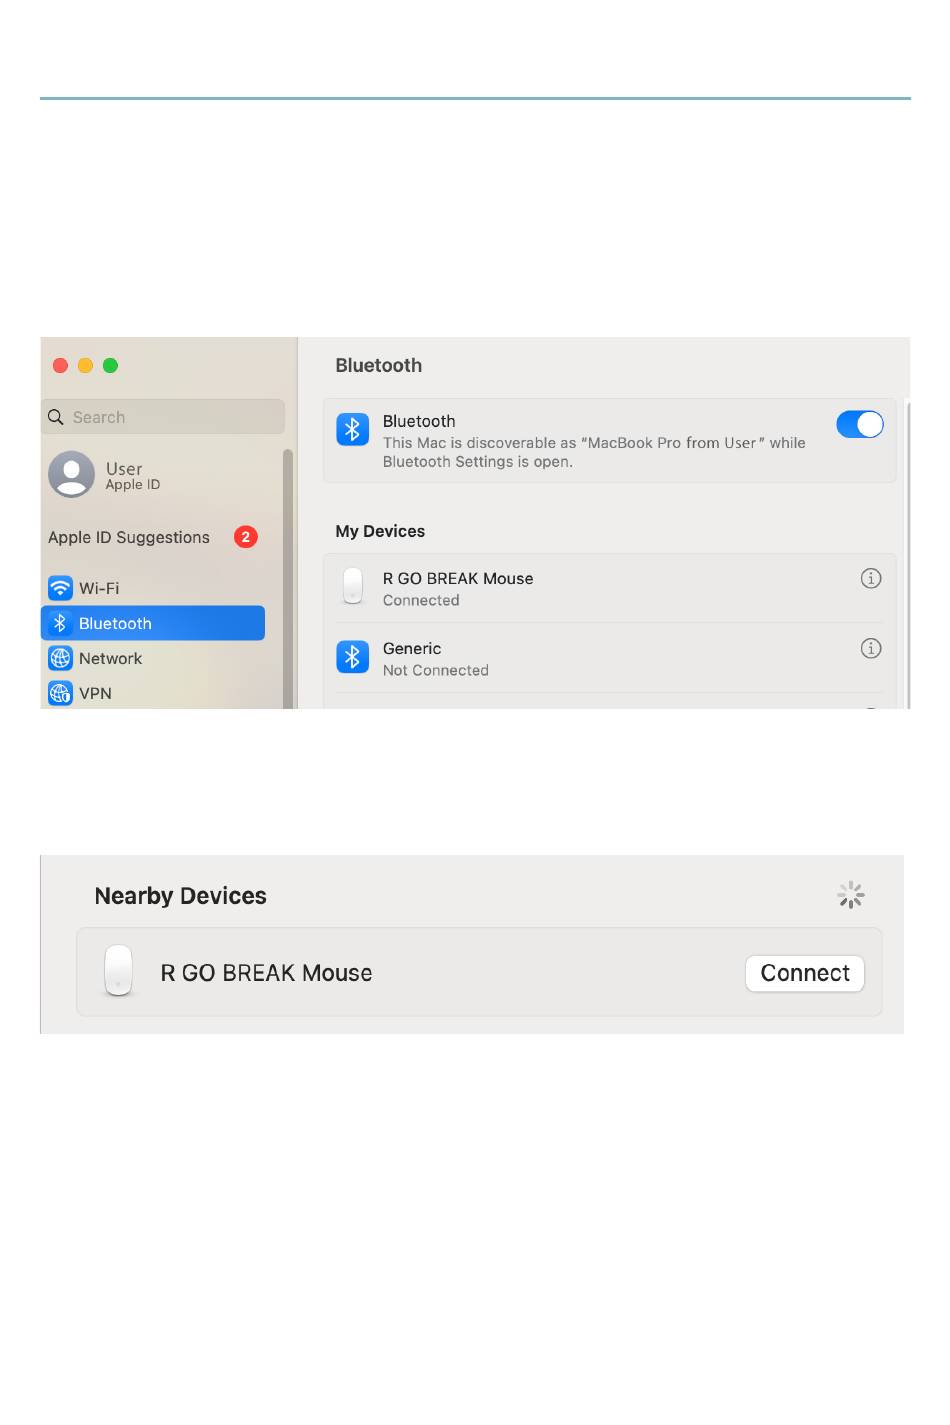Screen dimensions: 950x1425
Task: Click the red notification badge showing 2
Action: click(246, 537)
